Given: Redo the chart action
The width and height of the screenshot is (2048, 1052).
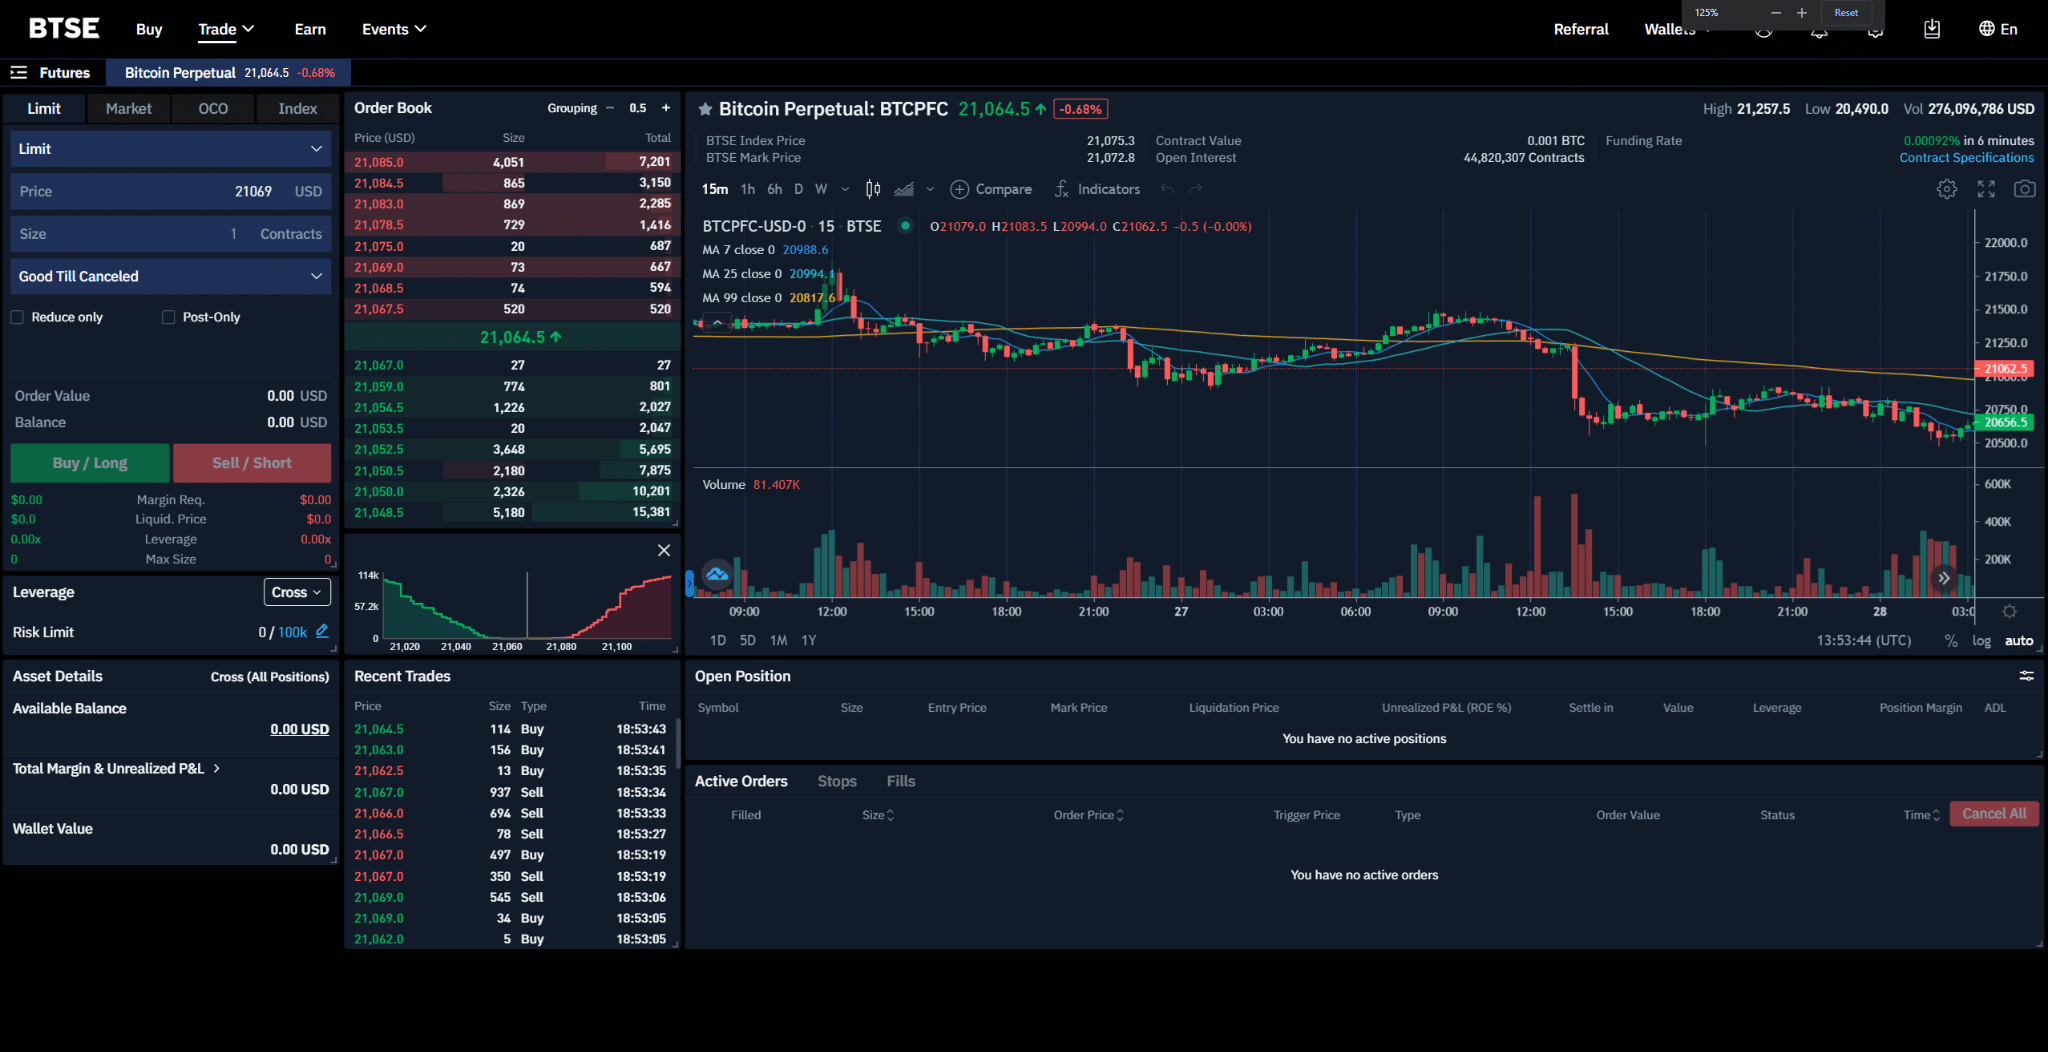Looking at the screenshot, I should (1195, 189).
